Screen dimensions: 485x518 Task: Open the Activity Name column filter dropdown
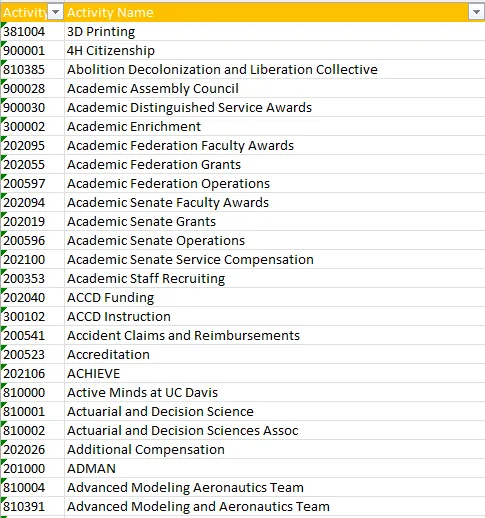tap(476, 13)
